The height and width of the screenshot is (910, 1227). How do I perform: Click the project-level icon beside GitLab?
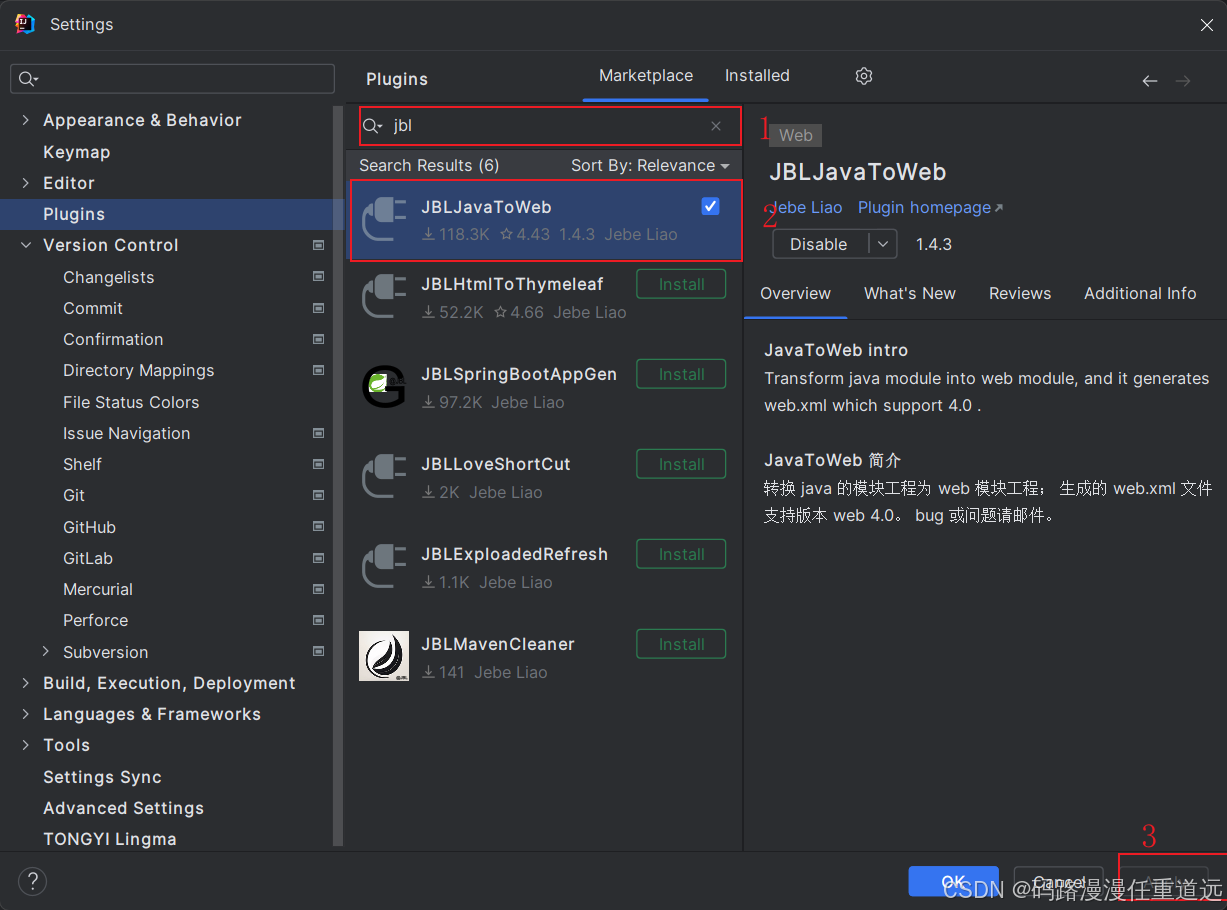318,558
